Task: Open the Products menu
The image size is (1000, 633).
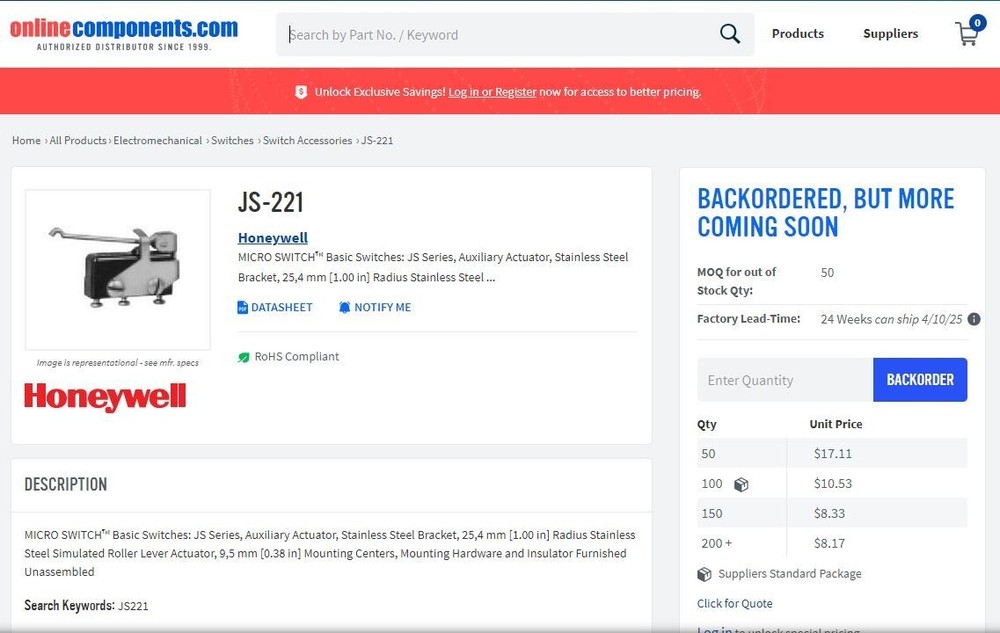Action: (x=797, y=34)
